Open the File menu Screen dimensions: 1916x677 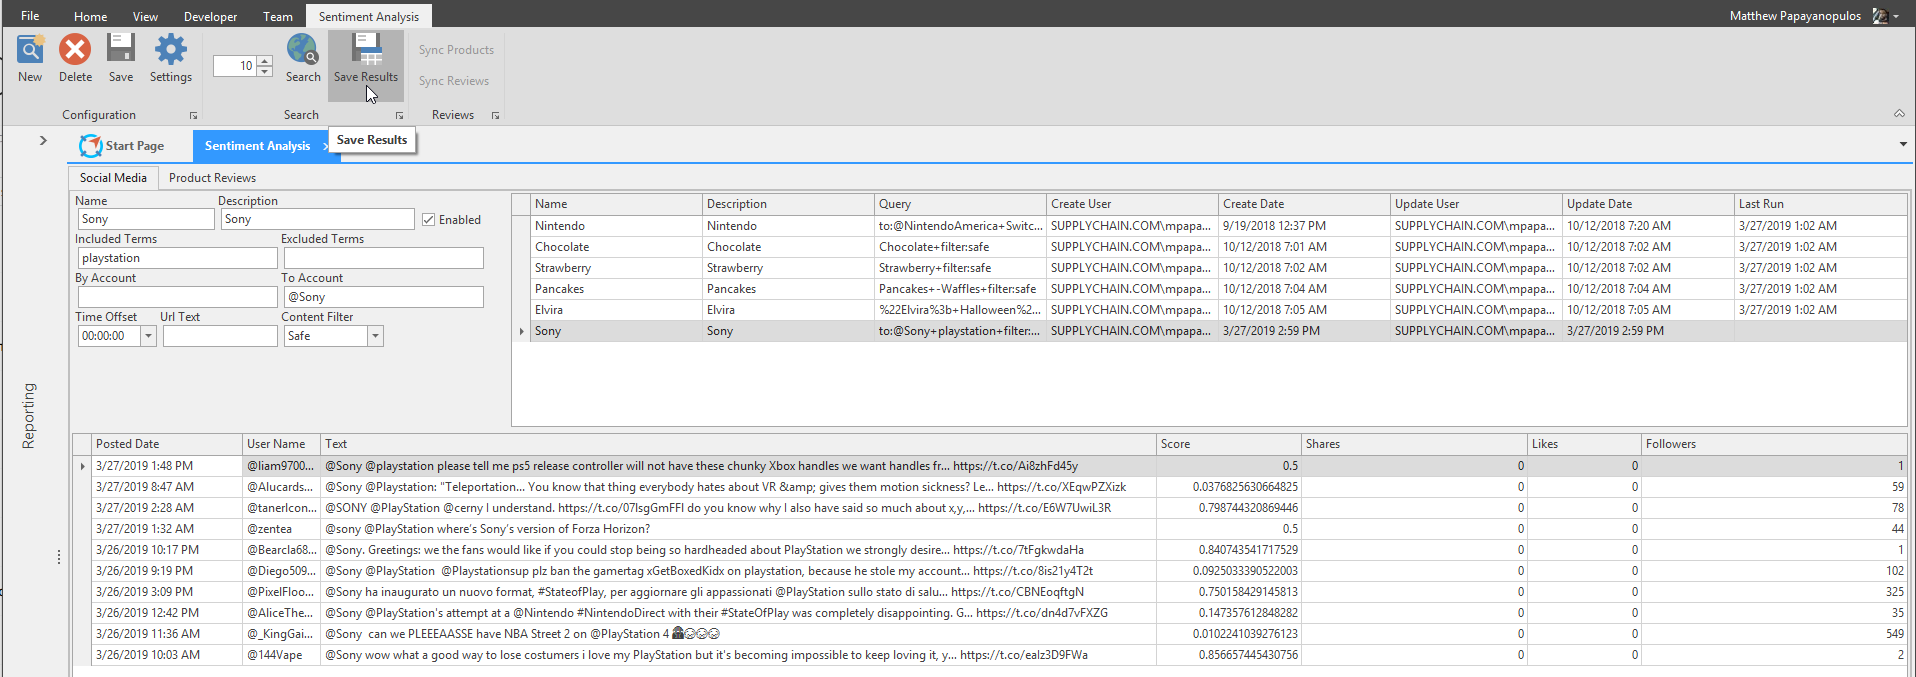(30, 16)
